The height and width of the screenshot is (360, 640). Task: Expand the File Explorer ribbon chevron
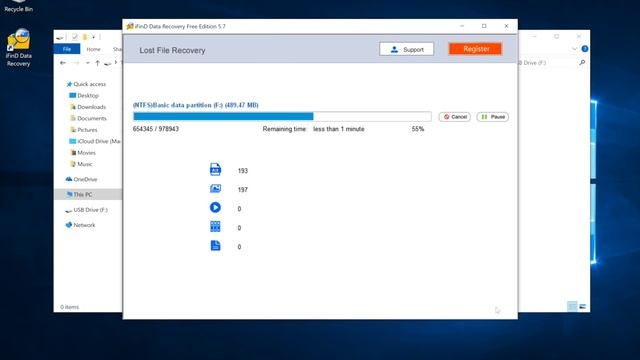[x=574, y=49]
